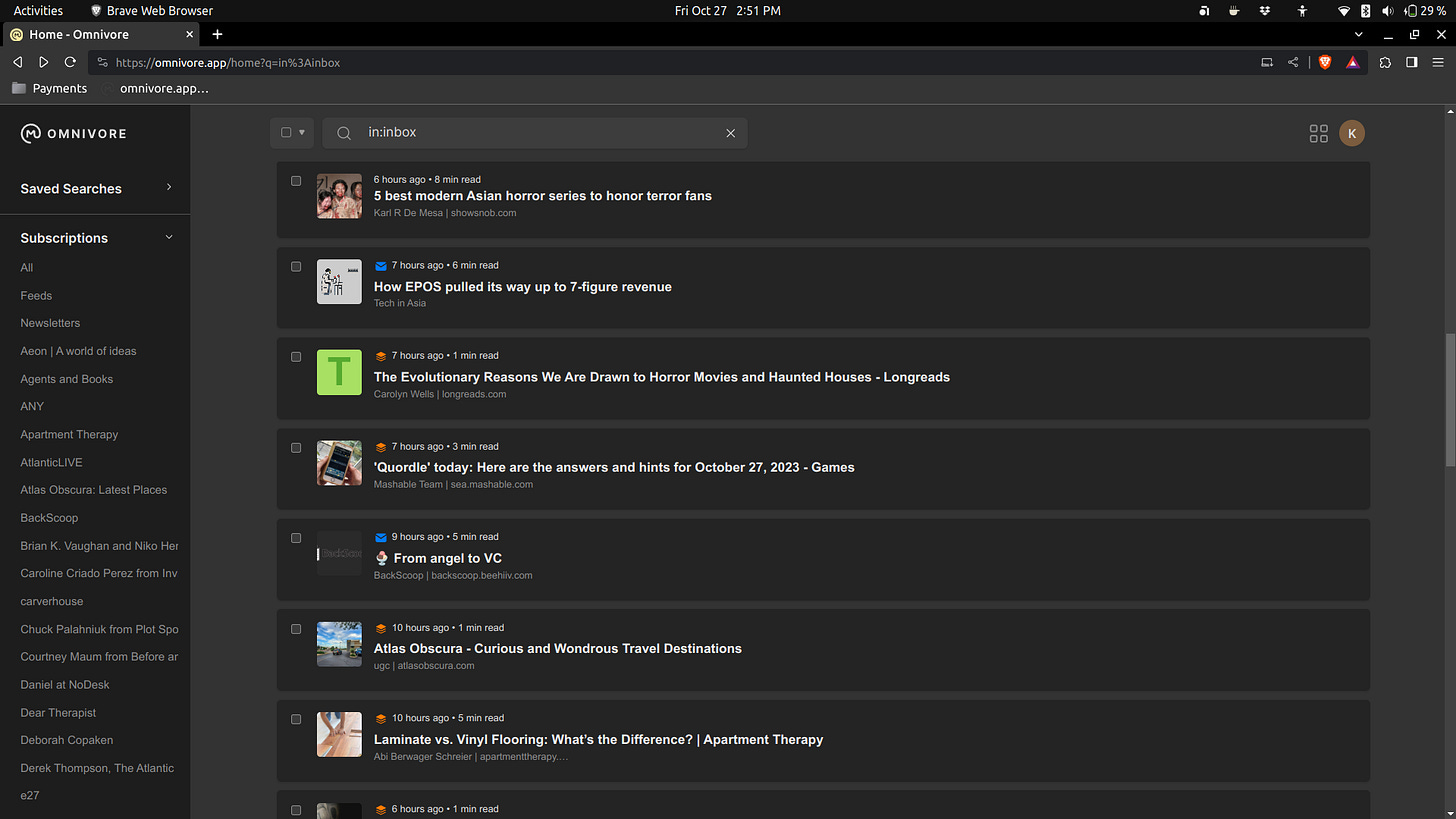The height and width of the screenshot is (819, 1456).
Task: Open the bulk select dropdown arrow
Action: click(x=302, y=132)
